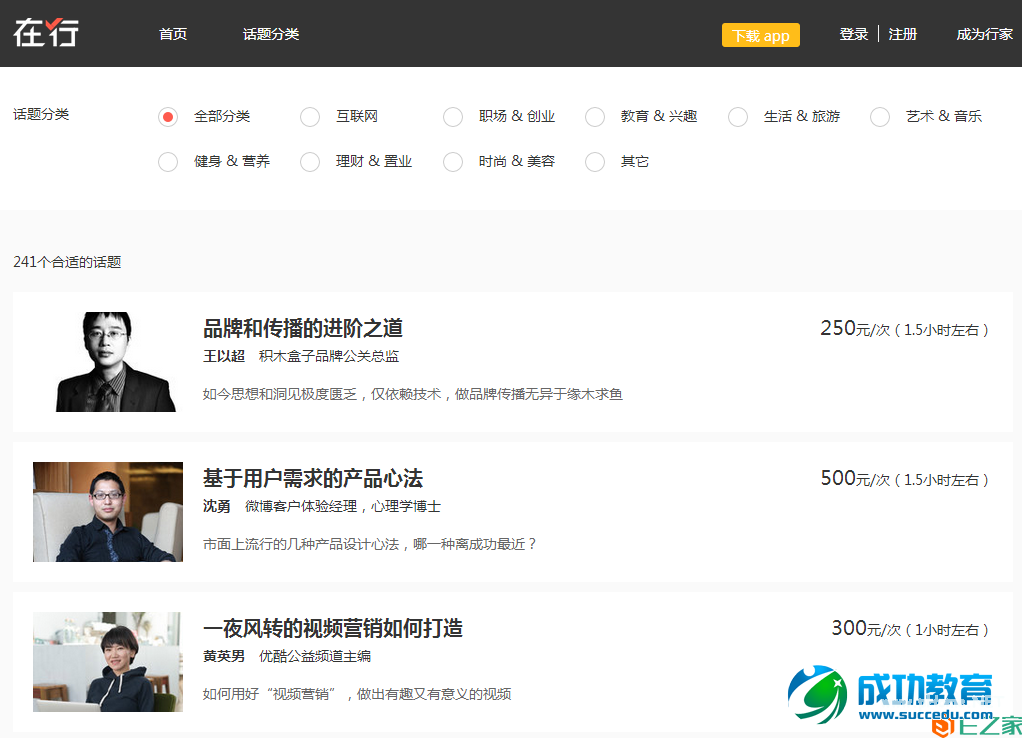Select the 艺术 & 音乐 option
This screenshot has height=738, width=1022.
pyautogui.click(x=879, y=116)
